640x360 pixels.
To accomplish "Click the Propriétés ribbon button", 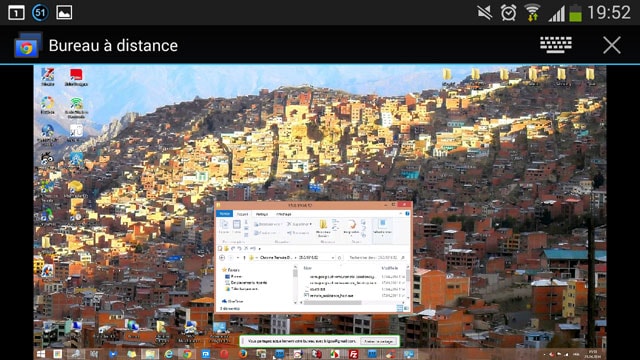I will 351,227.
